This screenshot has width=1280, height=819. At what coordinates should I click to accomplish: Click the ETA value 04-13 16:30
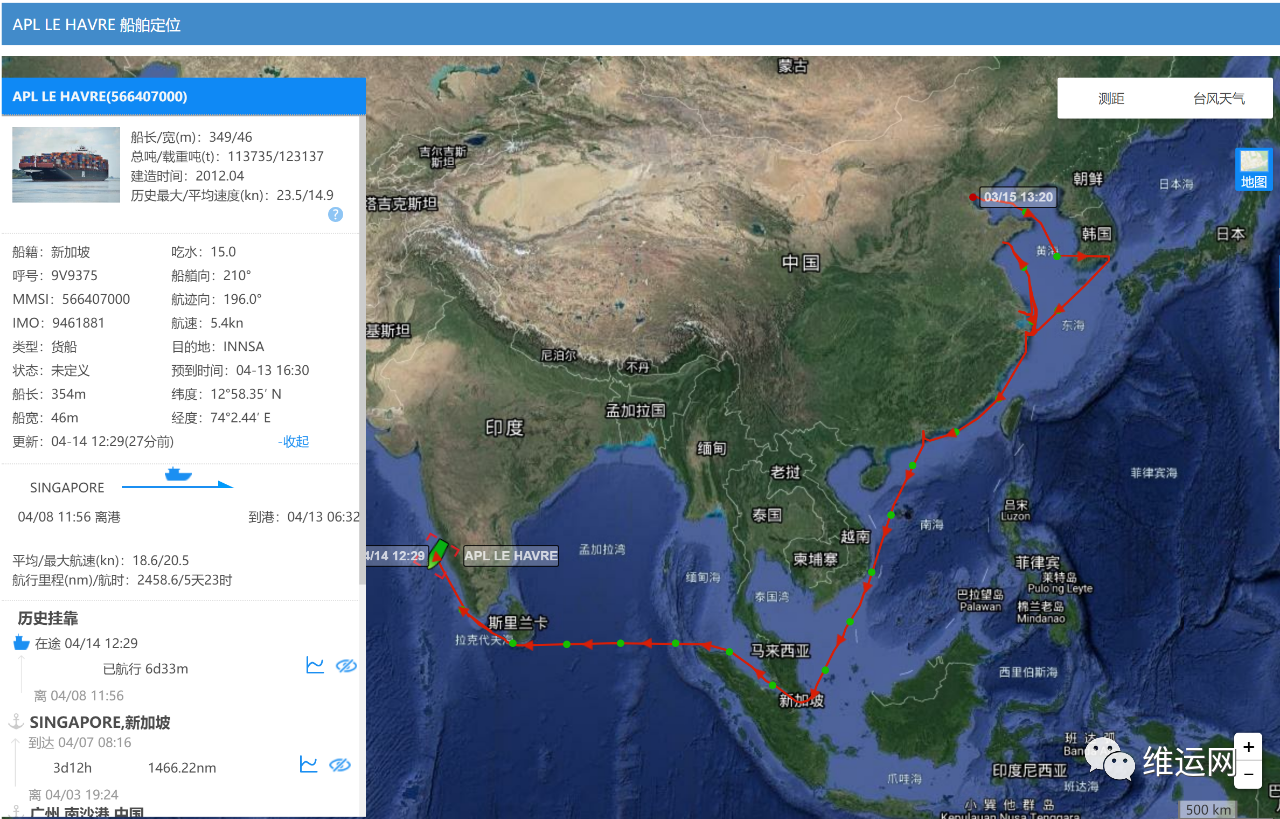click(273, 370)
